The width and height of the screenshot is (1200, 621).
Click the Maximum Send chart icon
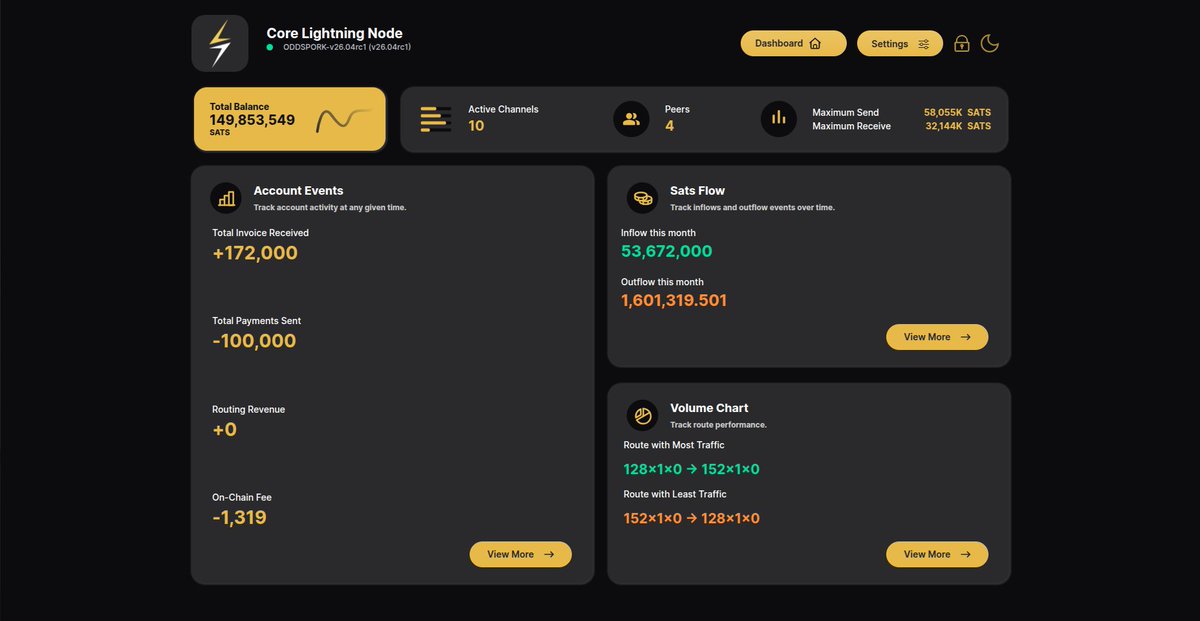tap(779, 118)
